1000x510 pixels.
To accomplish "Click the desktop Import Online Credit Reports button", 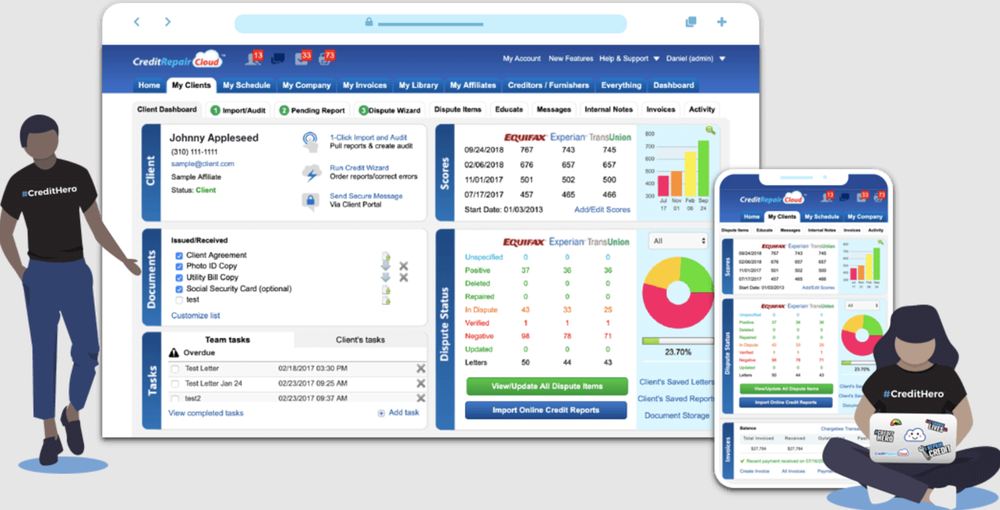I will pos(546,411).
